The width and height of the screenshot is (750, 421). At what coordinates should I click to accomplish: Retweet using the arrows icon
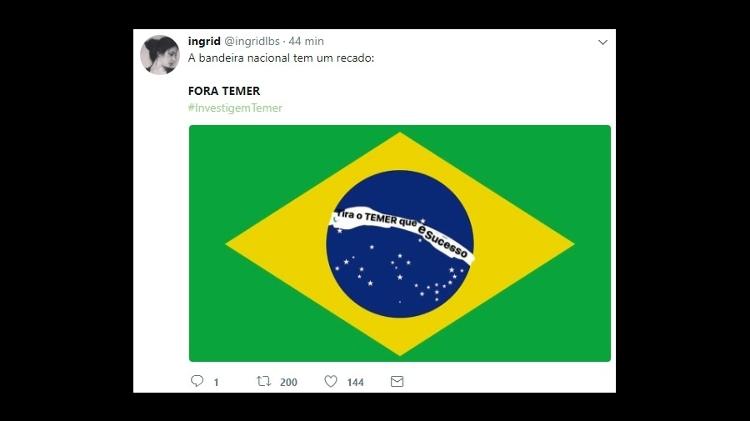pyautogui.click(x=264, y=381)
